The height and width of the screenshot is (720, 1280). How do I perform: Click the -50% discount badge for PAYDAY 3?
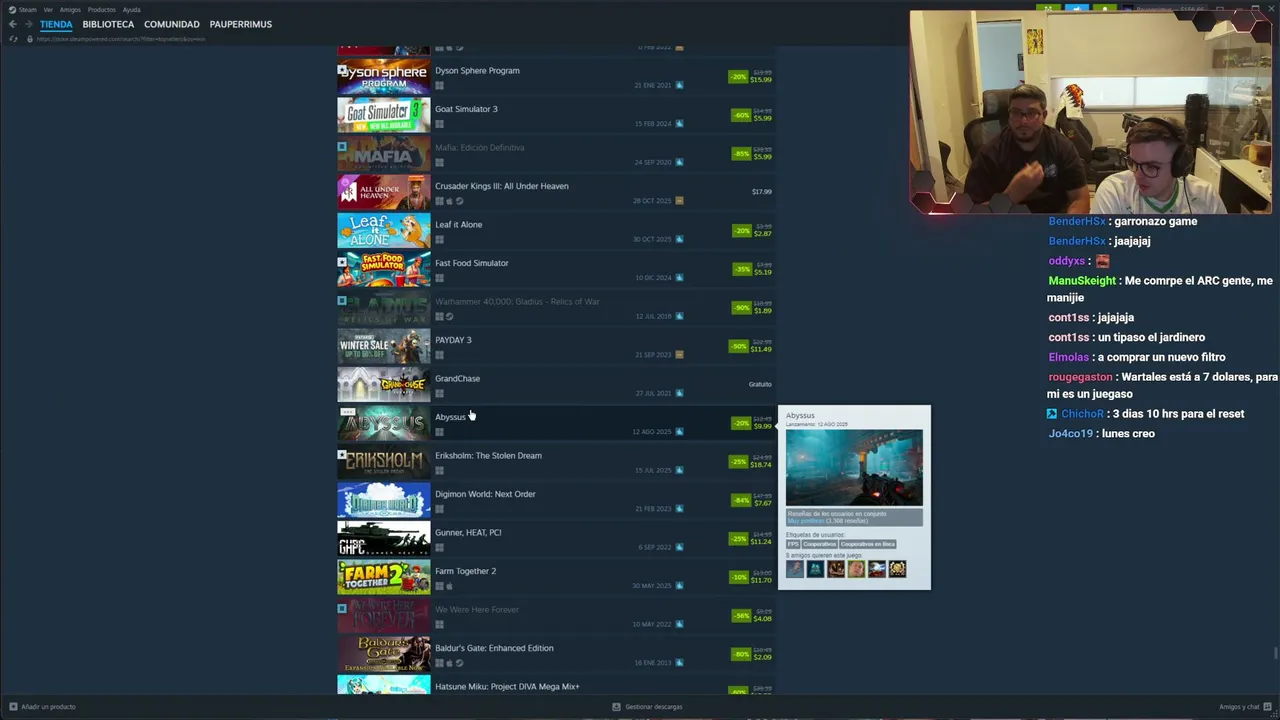tap(739, 346)
